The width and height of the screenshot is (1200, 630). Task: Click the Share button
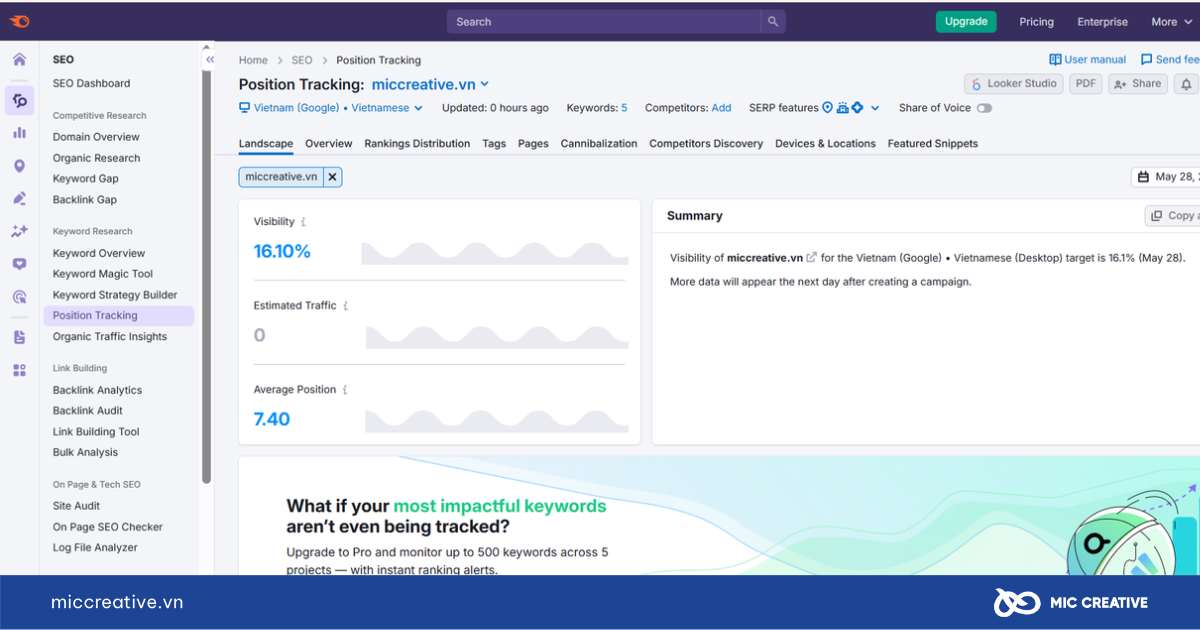point(1137,84)
